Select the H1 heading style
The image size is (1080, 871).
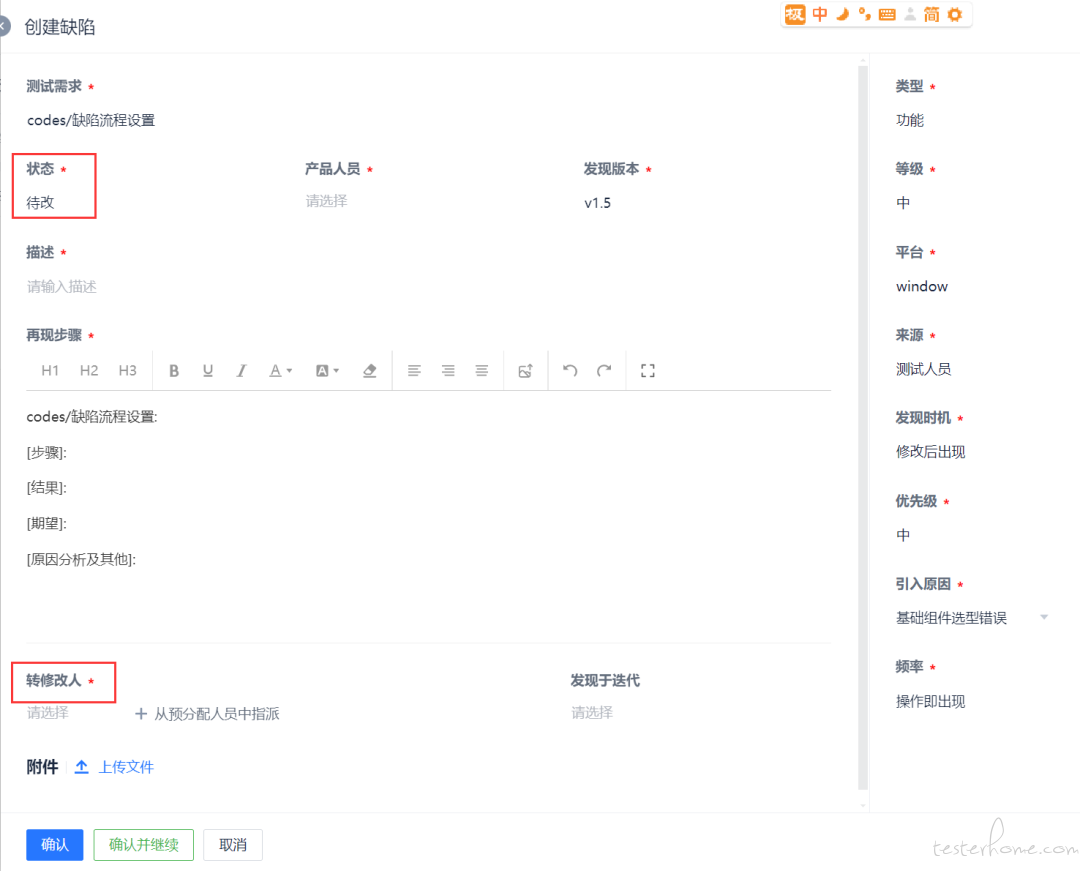pos(50,371)
